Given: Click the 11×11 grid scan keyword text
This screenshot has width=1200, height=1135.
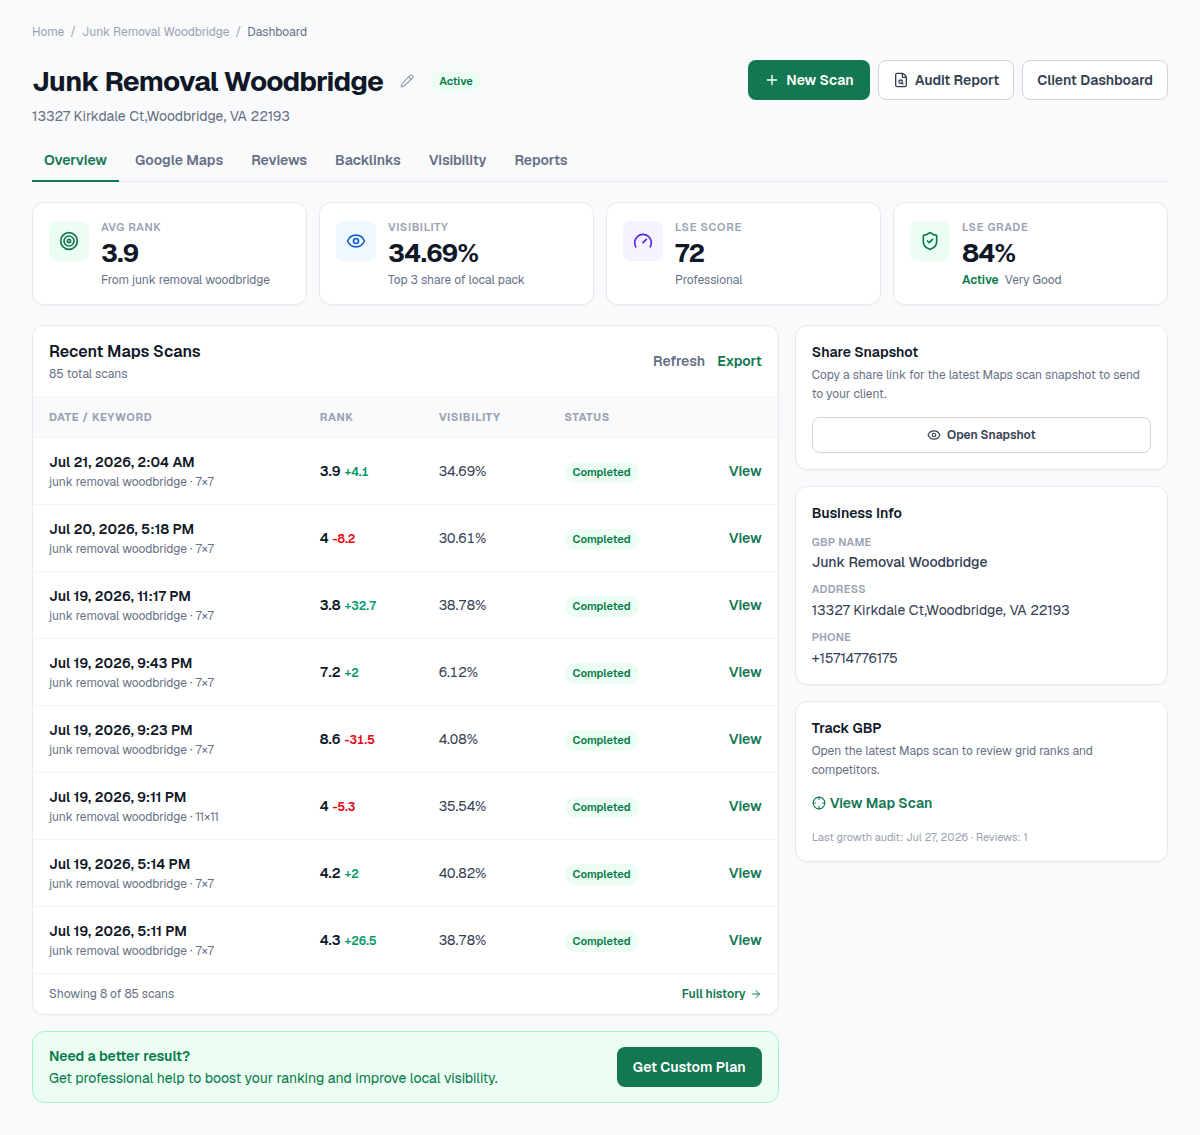Looking at the screenshot, I should coord(134,817).
